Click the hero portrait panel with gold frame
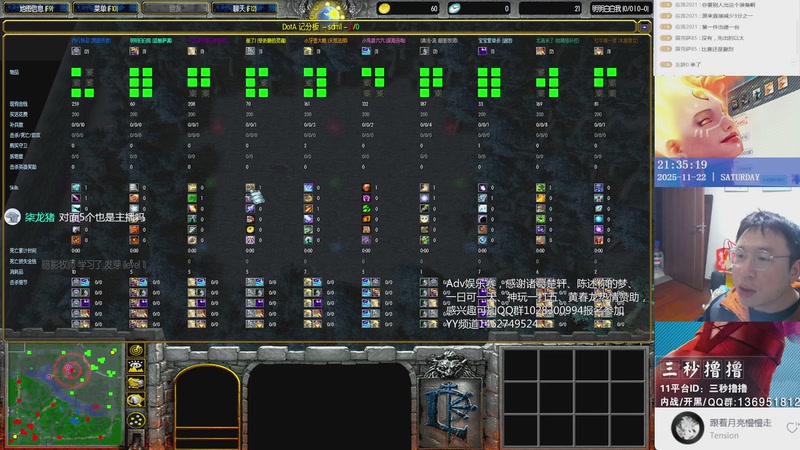 (x=207, y=406)
